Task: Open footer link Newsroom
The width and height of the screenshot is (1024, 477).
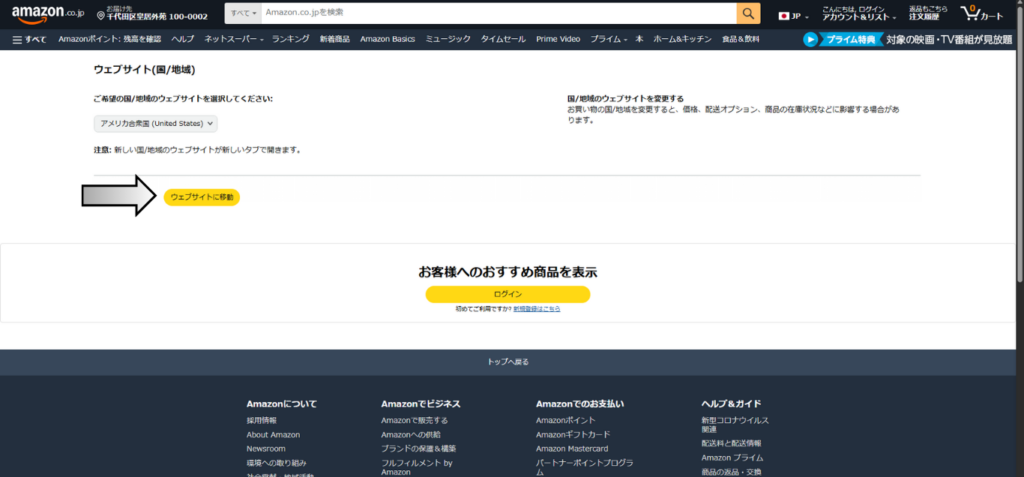Action: 266,449
